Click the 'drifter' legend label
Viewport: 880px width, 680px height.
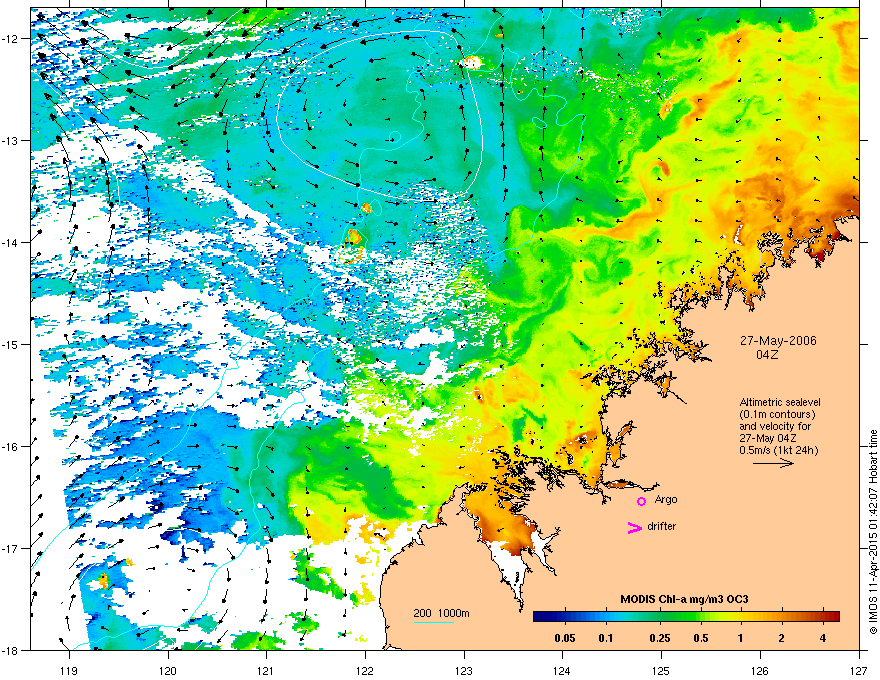tap(662, 526)
